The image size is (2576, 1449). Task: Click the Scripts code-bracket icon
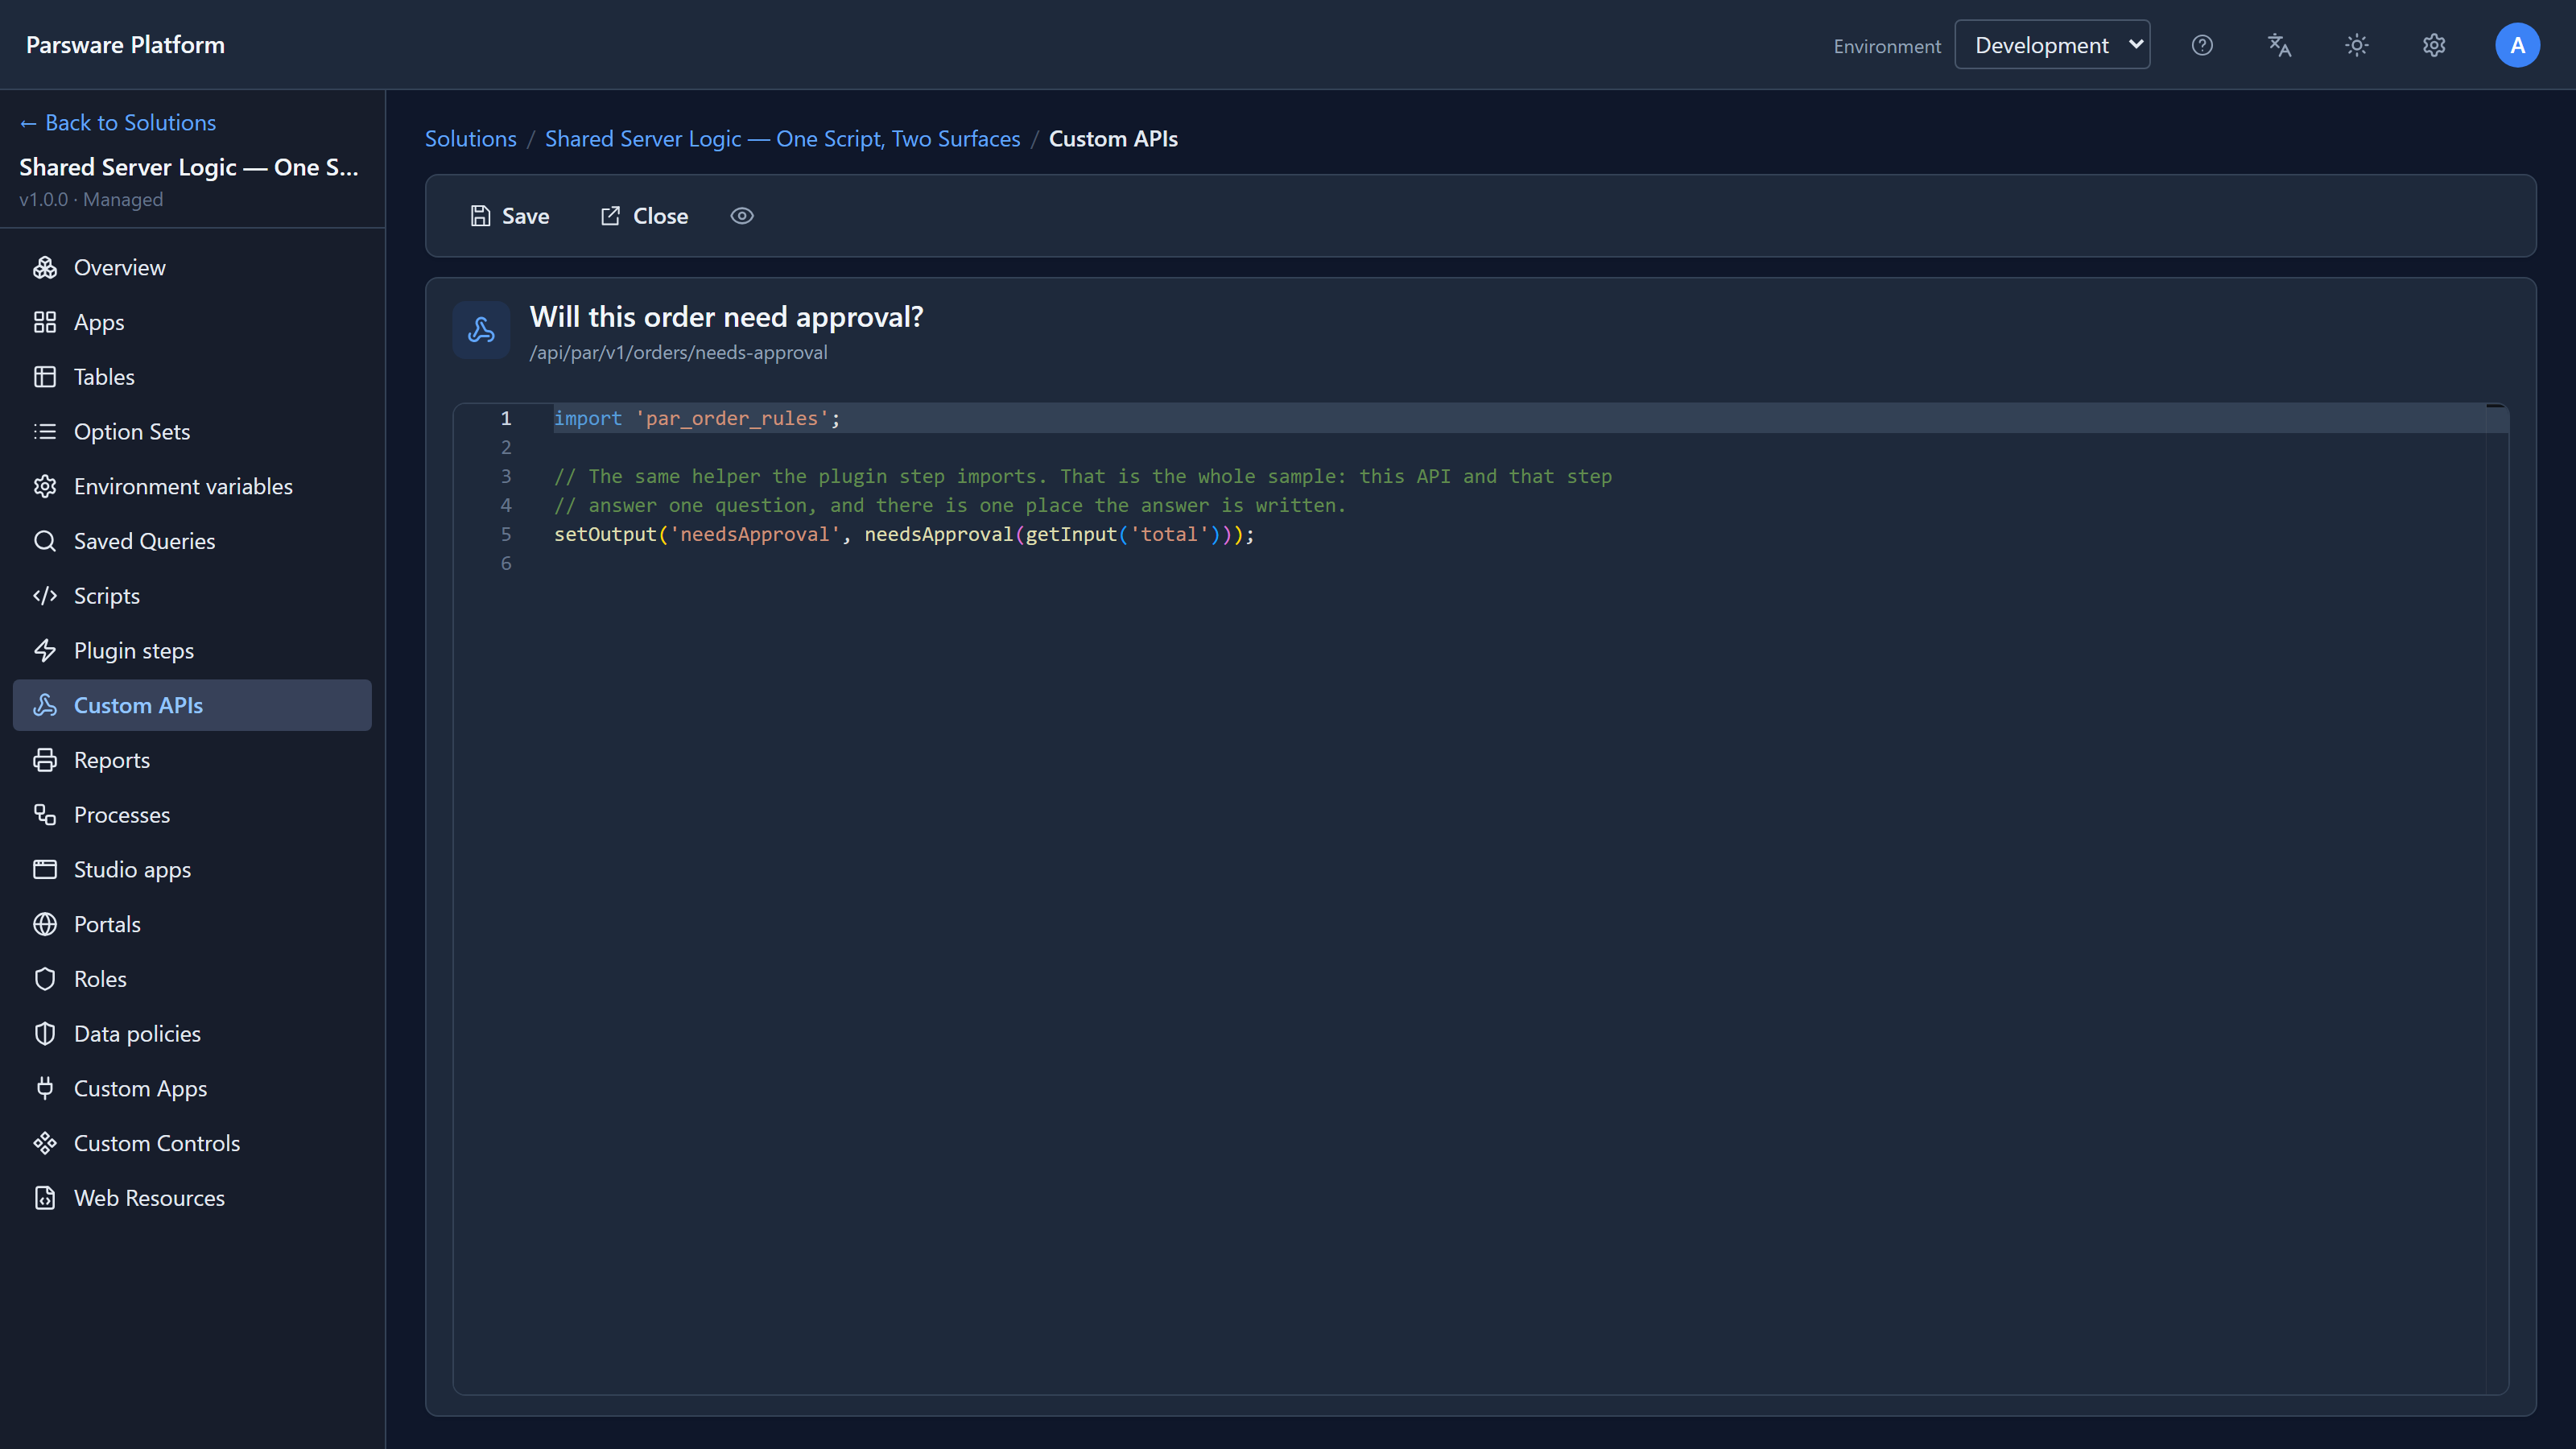[45, 596]
